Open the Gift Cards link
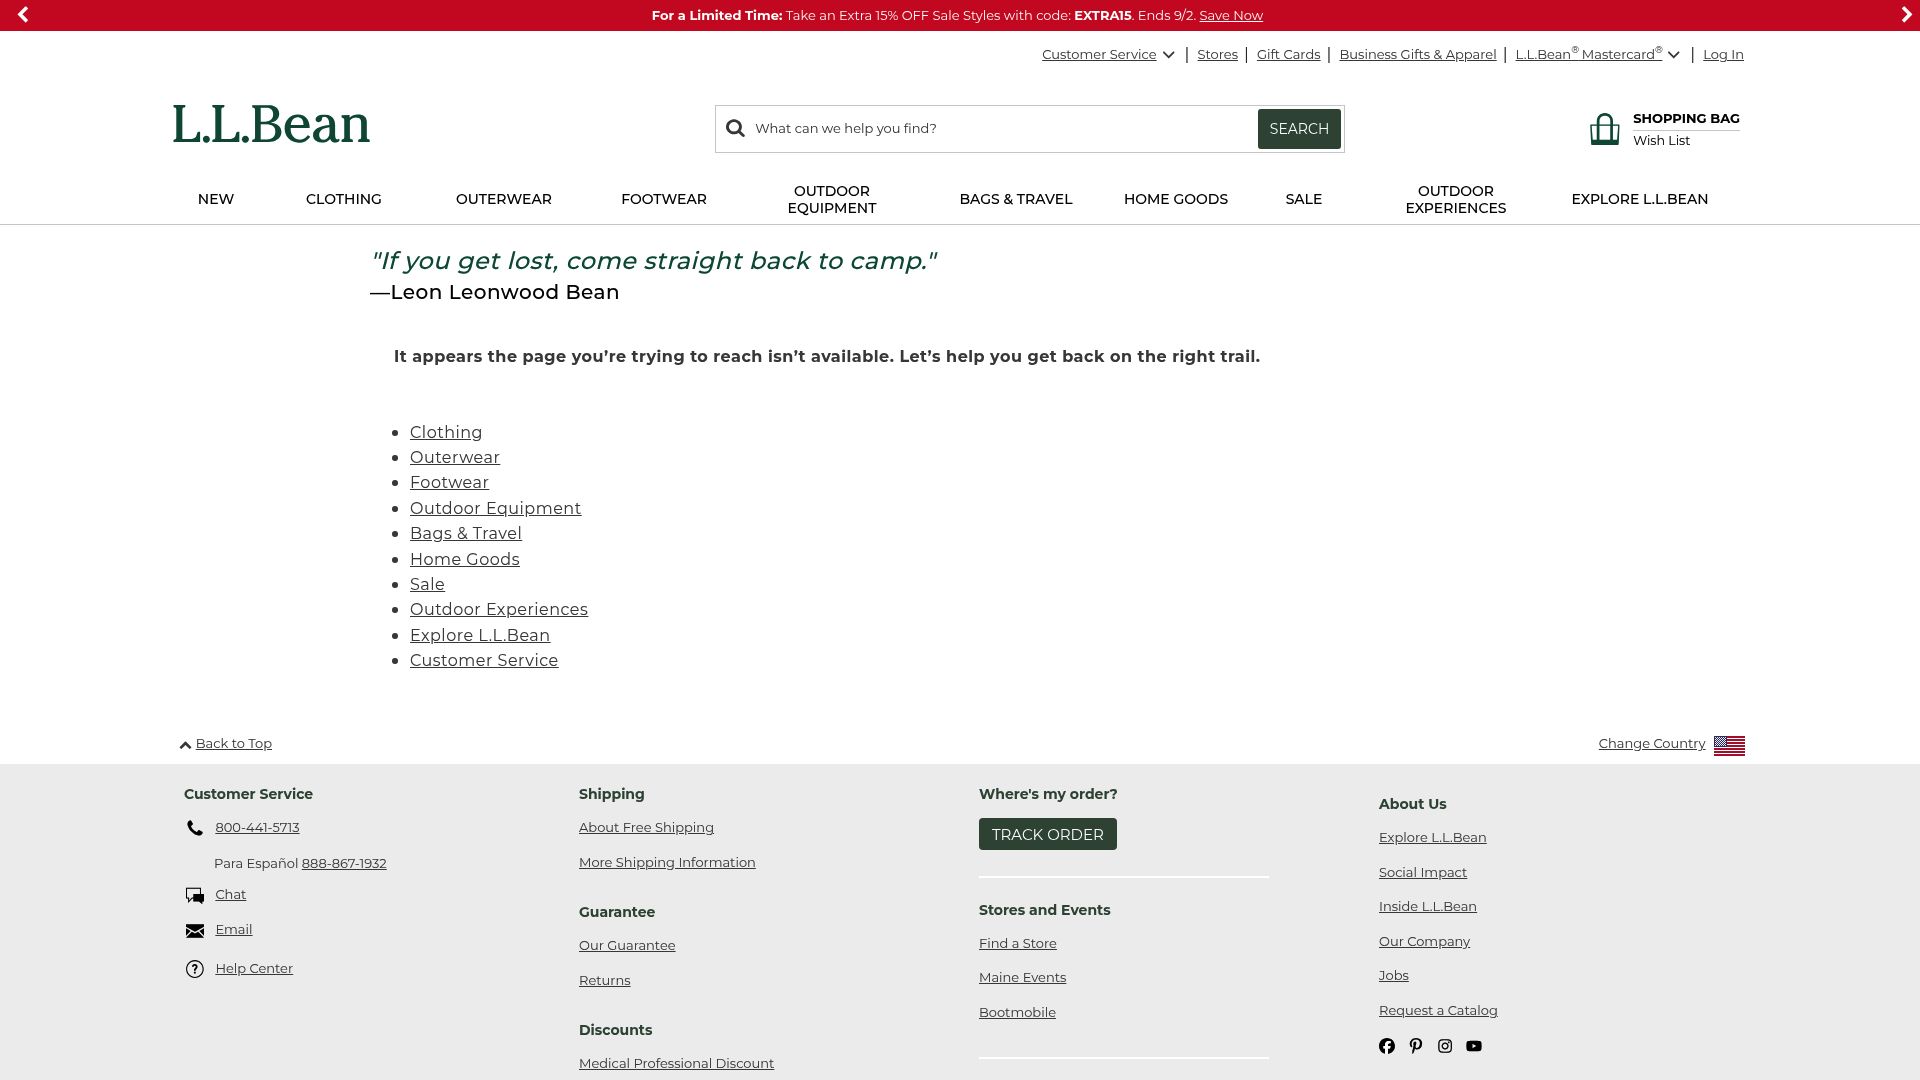 pos(1288,55)
